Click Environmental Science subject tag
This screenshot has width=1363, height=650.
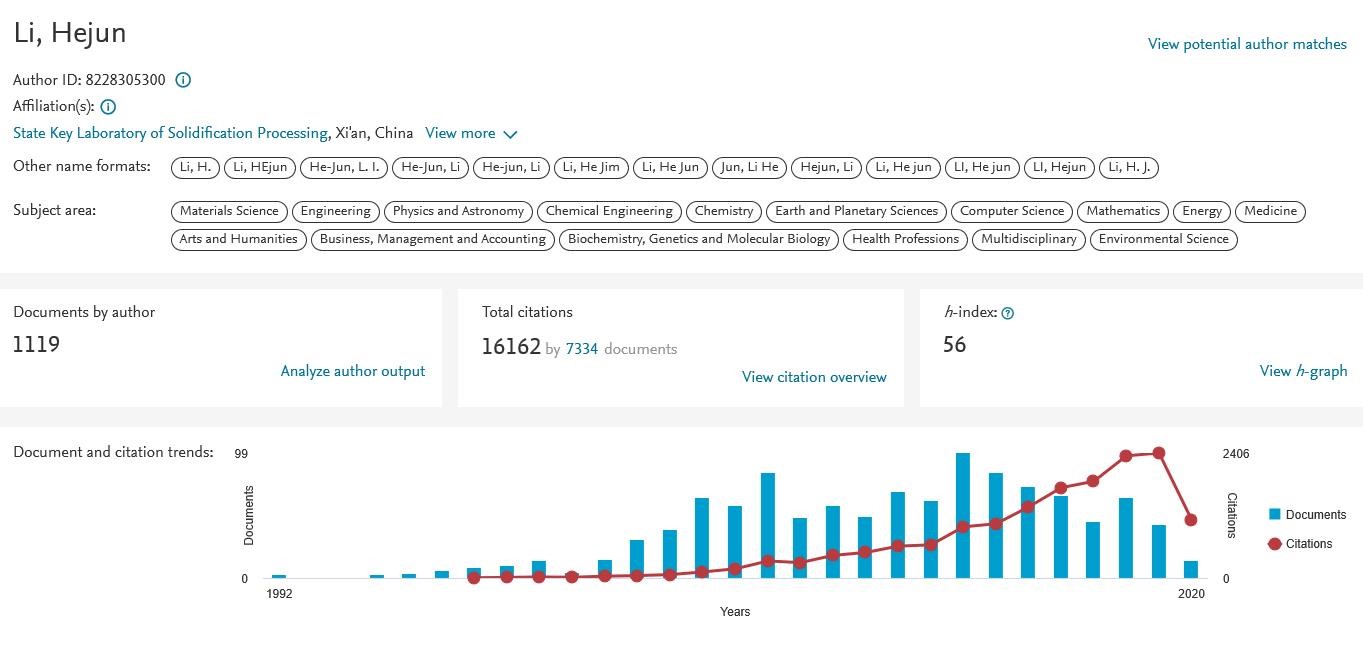point(1163,239)
